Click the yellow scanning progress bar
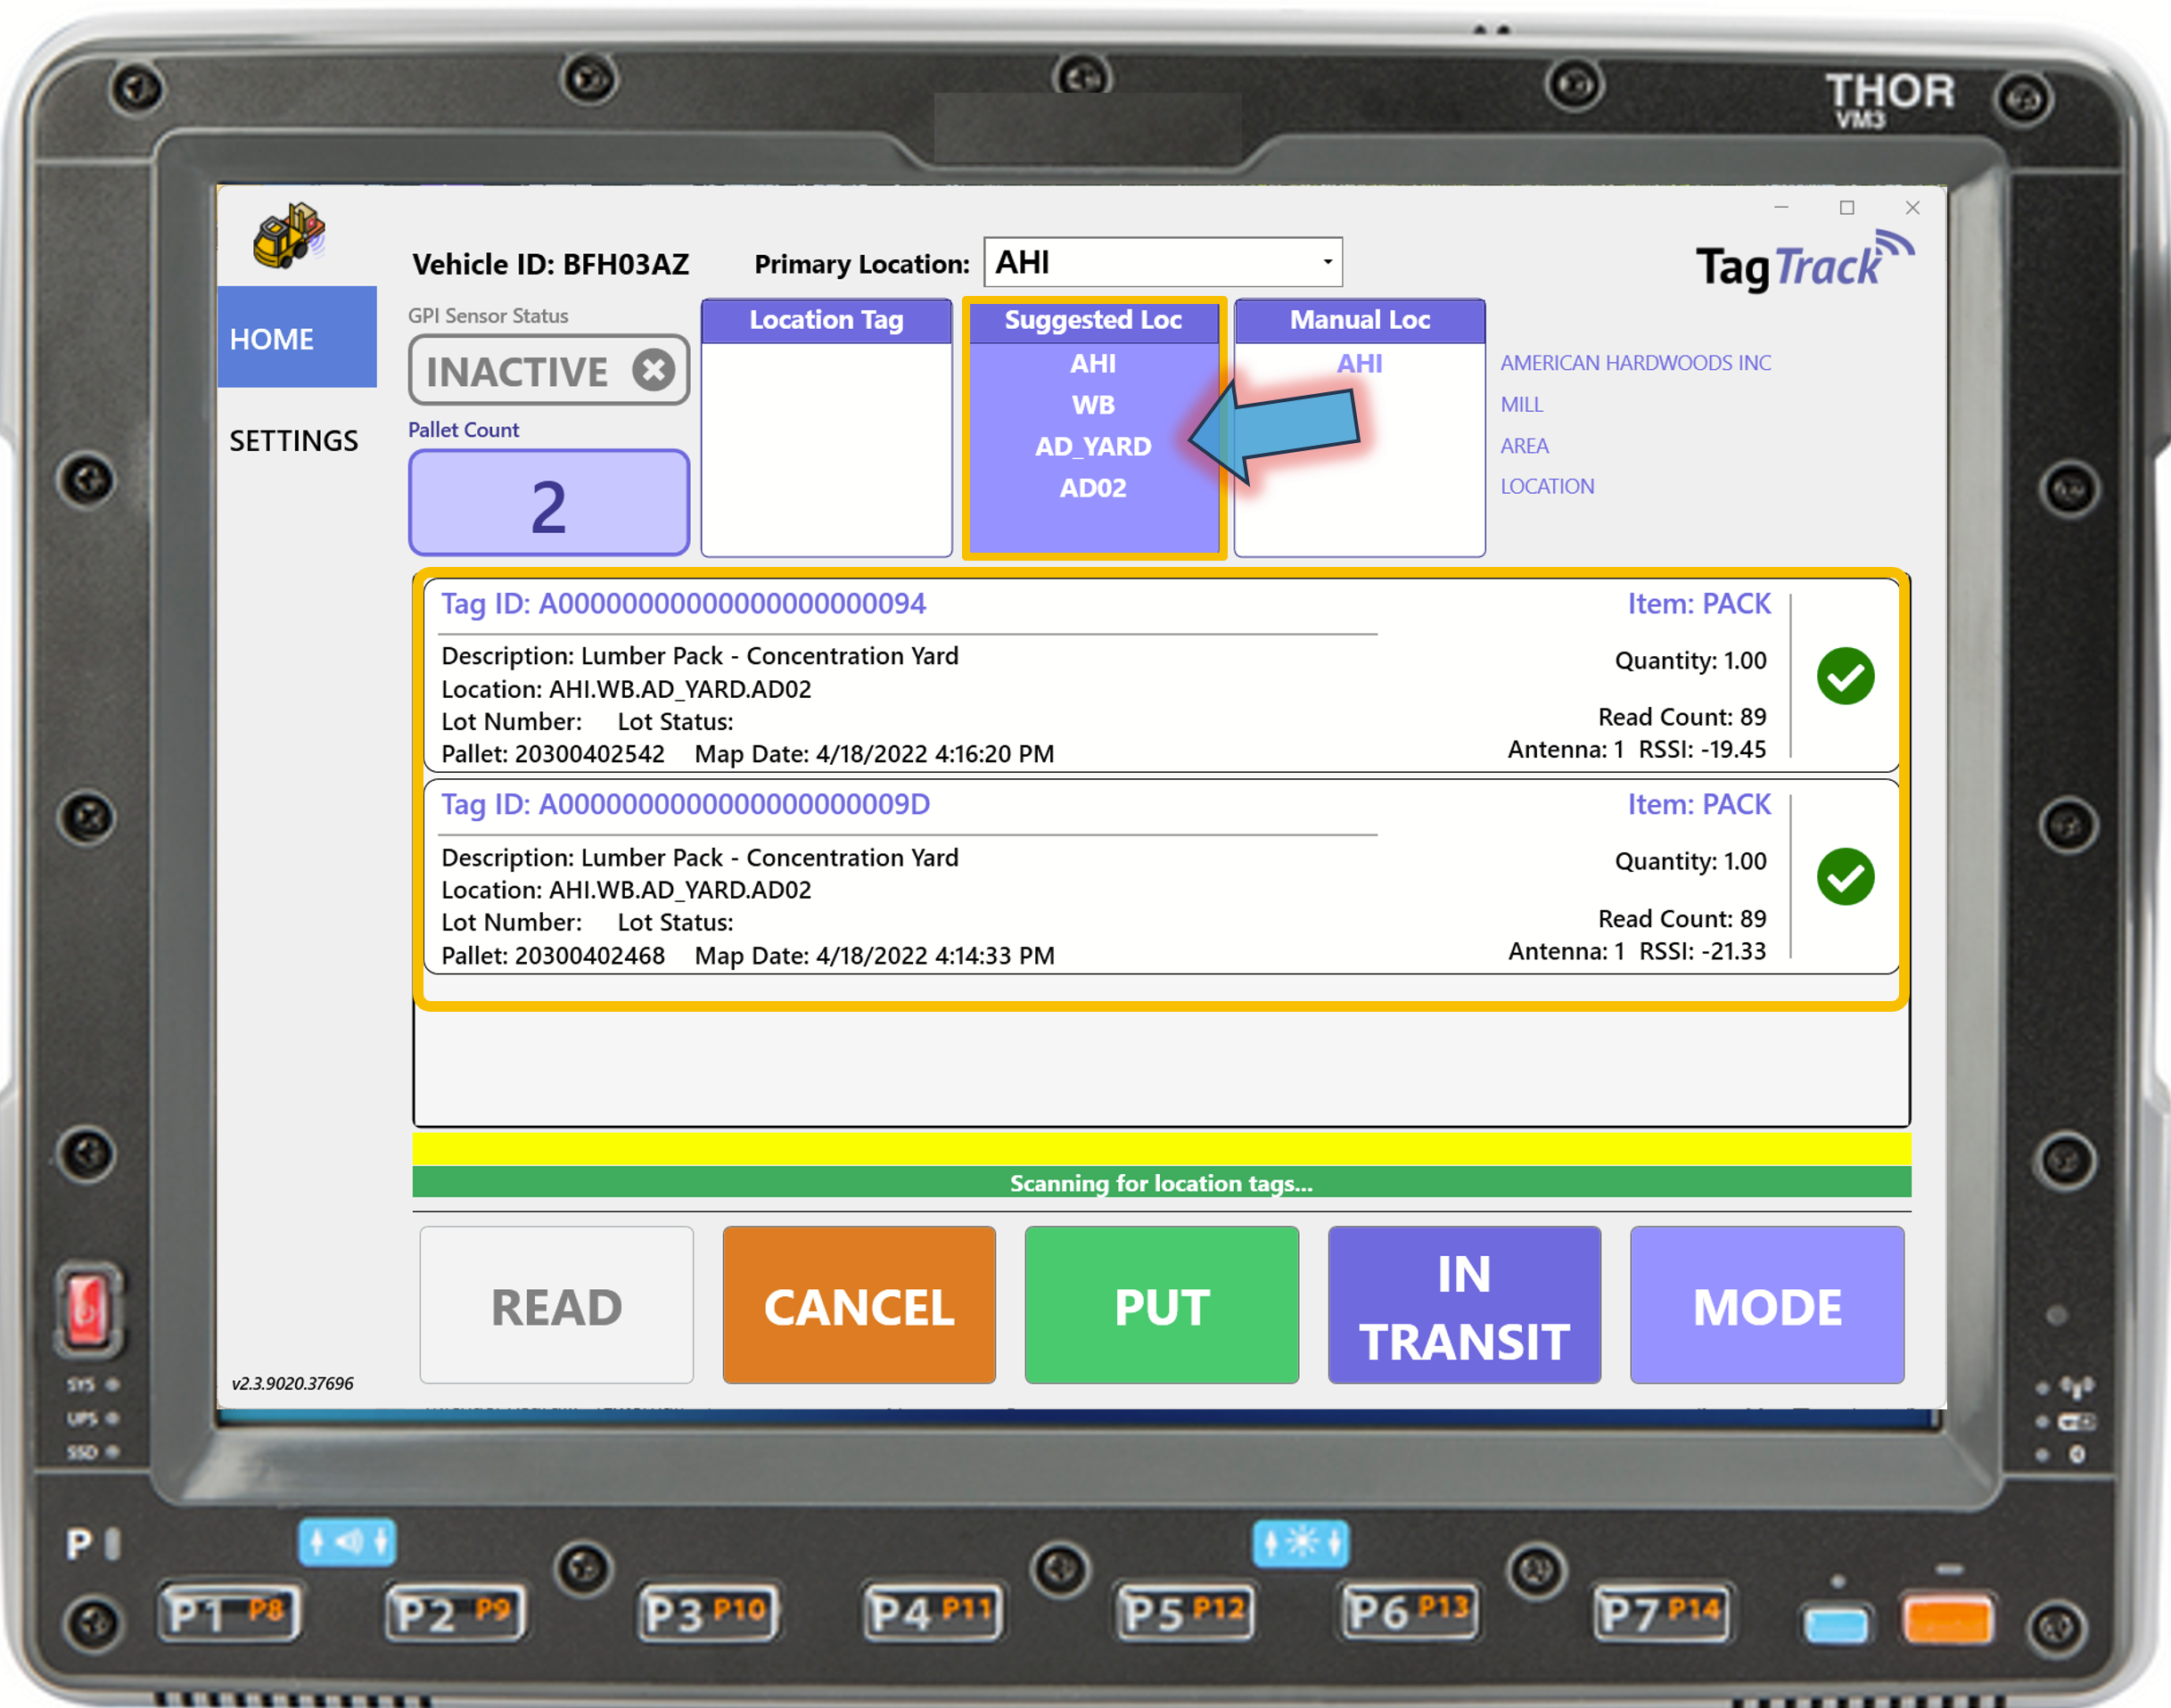 click(x=1160, y=1149)
